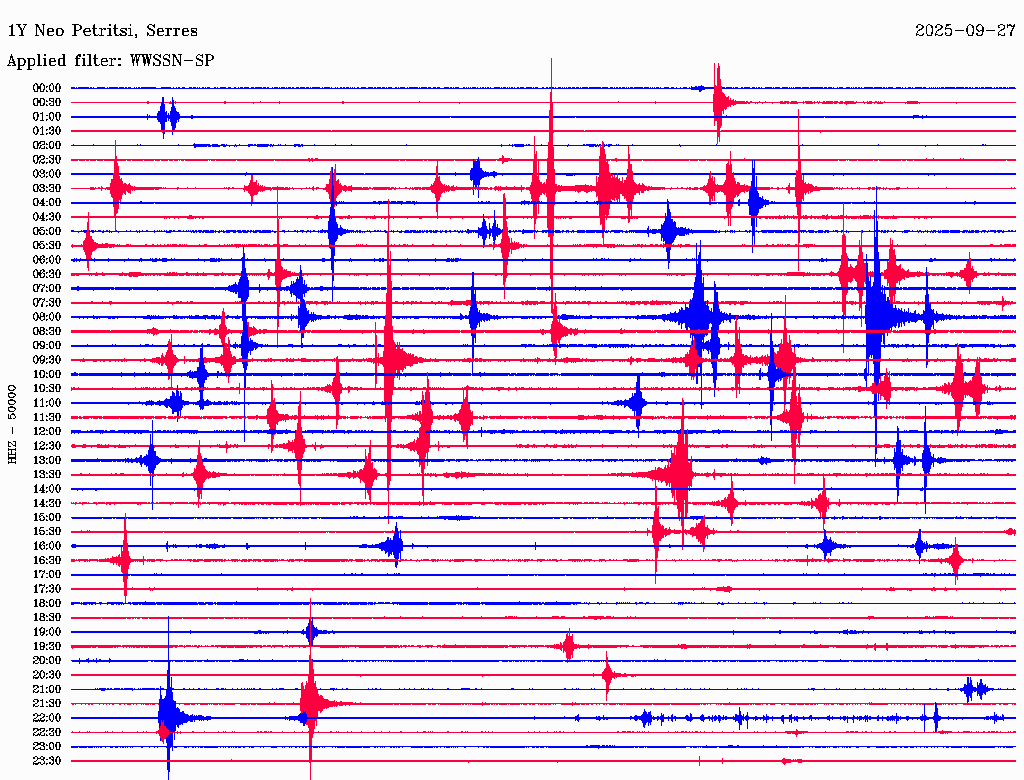
Task: Click the 00:00 time label
Action: (x=47, y=88)
